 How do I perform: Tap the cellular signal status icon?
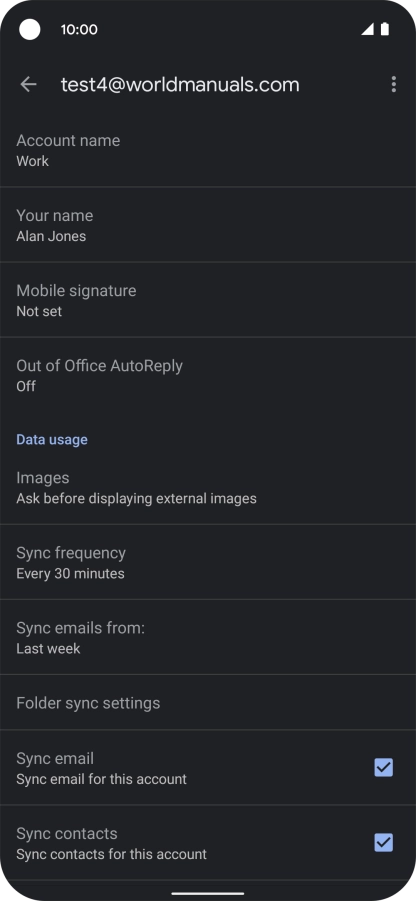367,29
